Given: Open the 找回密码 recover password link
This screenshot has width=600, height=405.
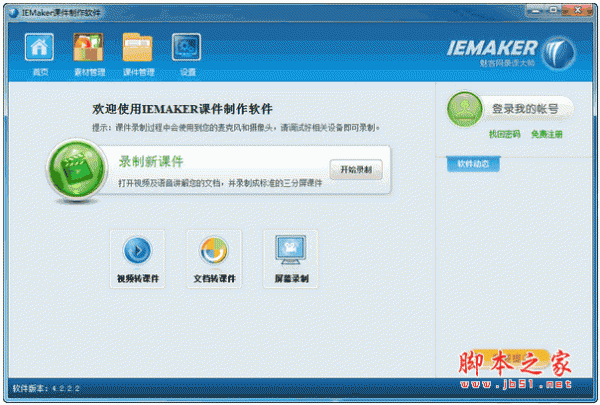Looking at the screenshot, I should coord(505,134).
